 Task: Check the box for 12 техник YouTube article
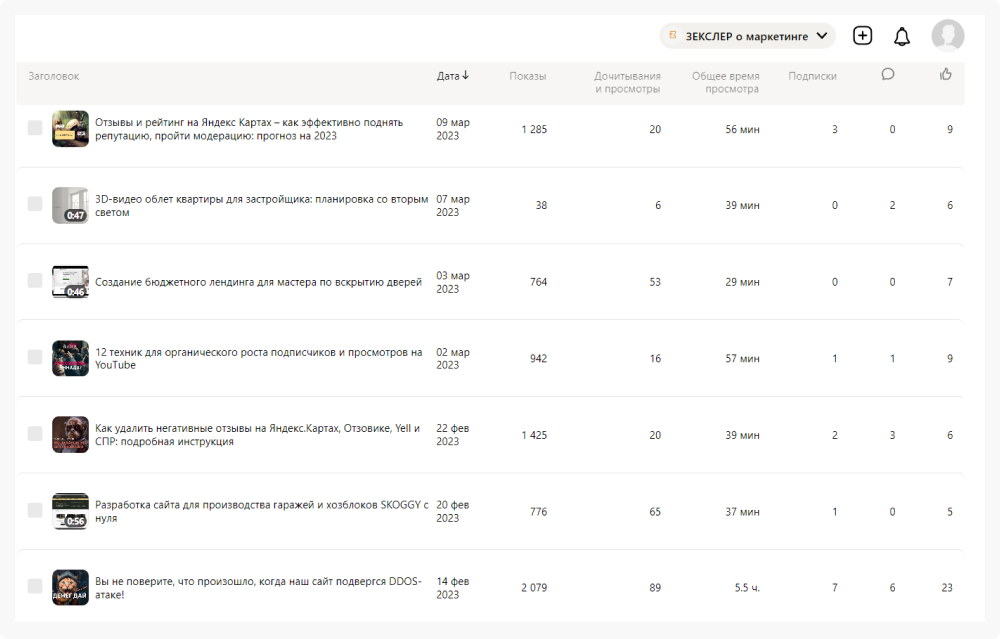[35, 357]
